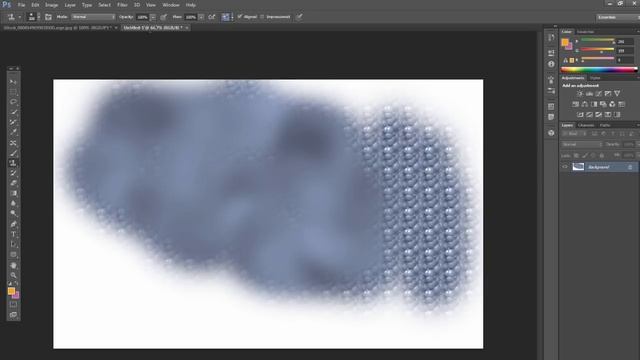Select the Eraser tool

click(13, 183)
